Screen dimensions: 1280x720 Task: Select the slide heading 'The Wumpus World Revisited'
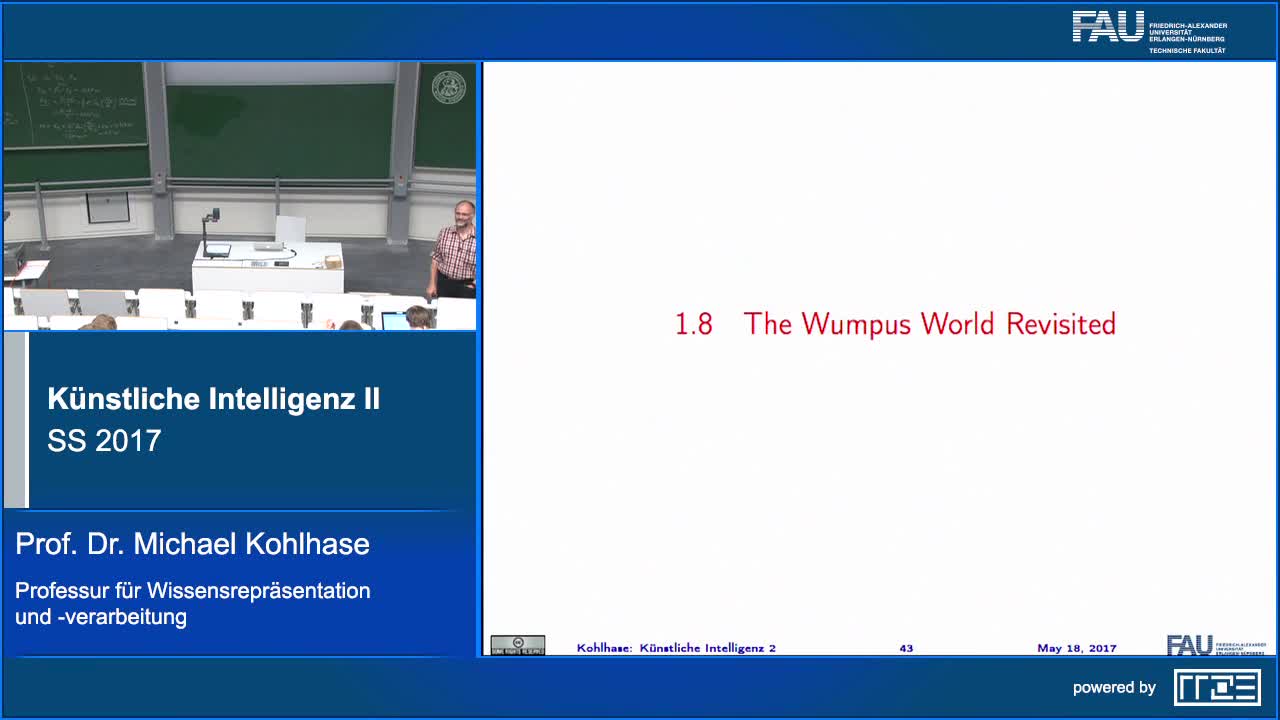point(929,324)
